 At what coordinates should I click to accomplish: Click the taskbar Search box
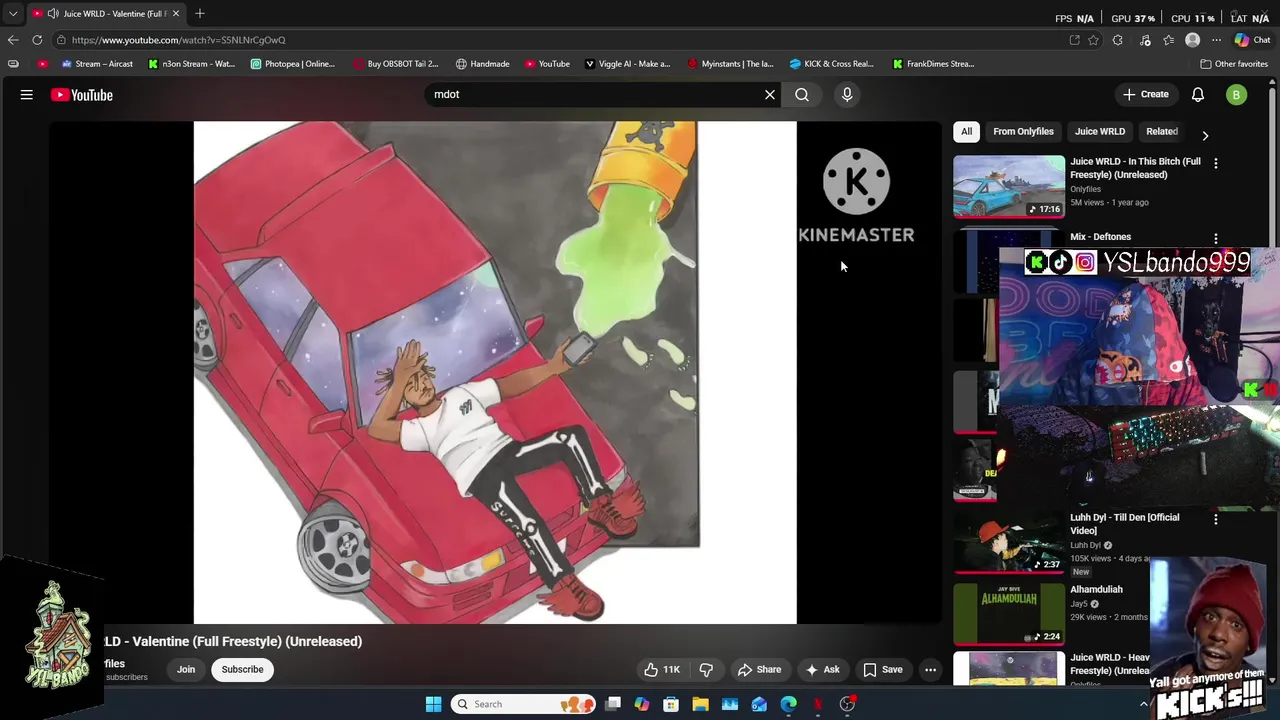523,704
